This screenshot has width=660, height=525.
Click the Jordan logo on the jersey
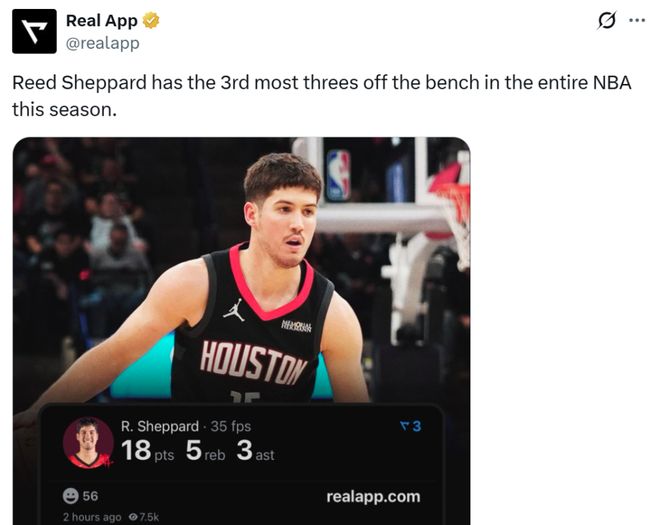234,309
